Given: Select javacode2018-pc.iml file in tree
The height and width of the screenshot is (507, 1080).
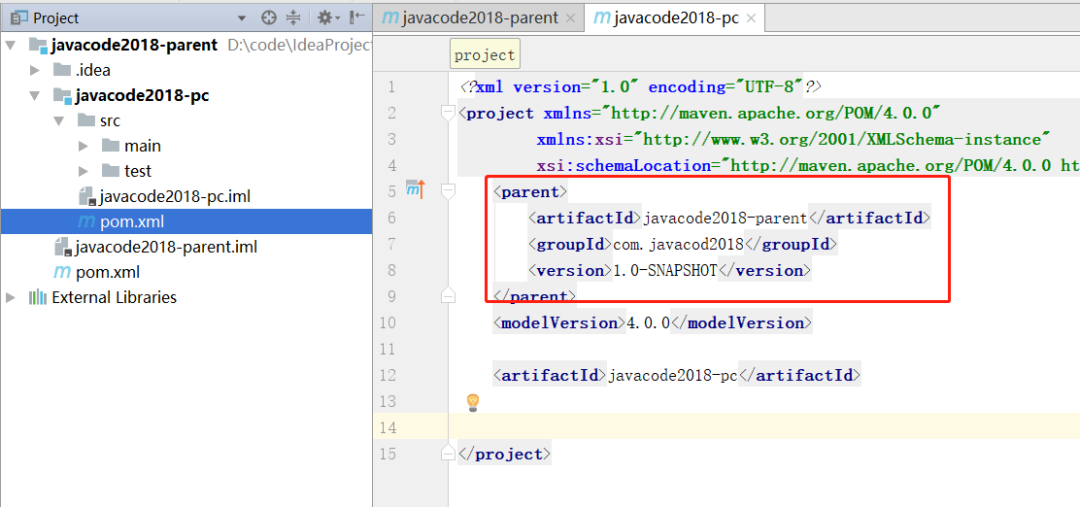Looking at the screenshot, I should [x=175, y=196].
